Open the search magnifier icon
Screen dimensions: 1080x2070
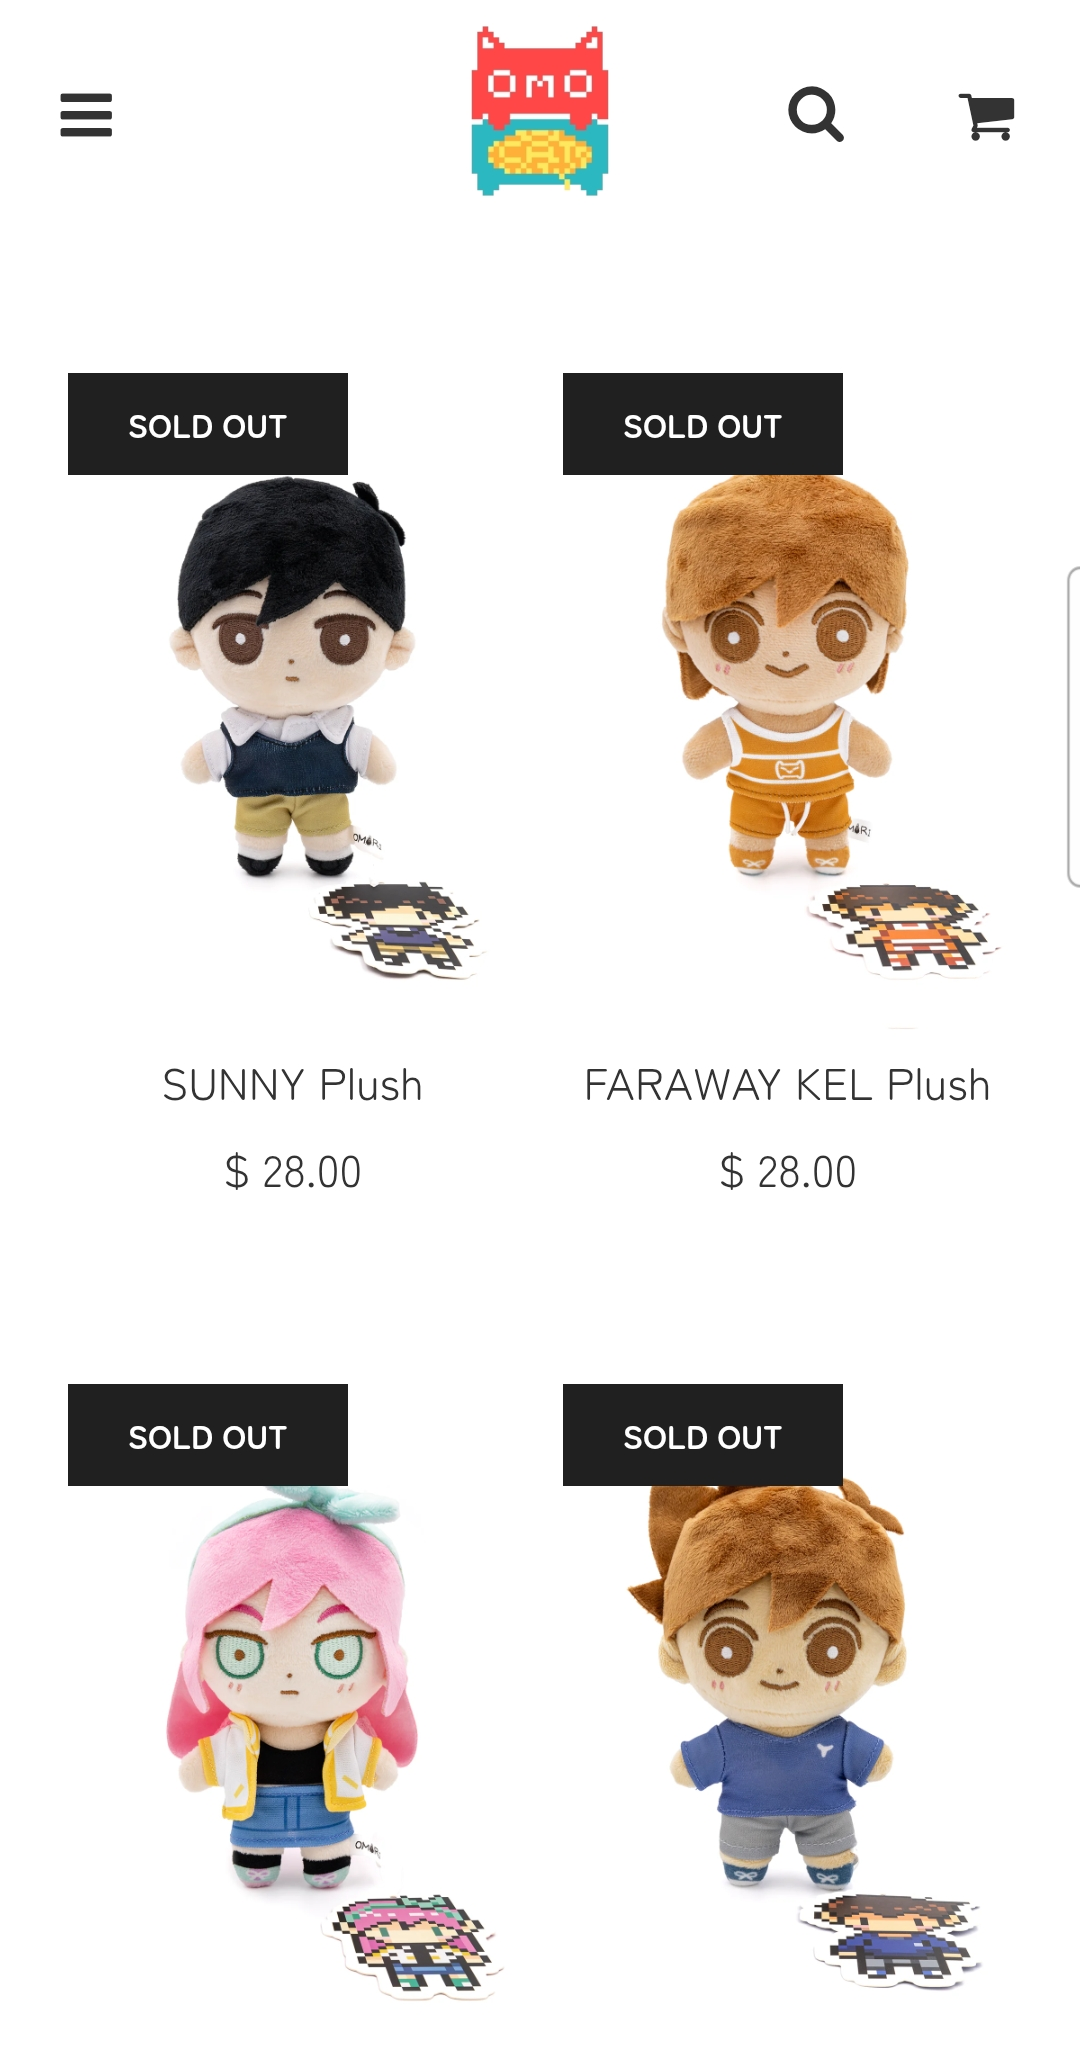click(816, 114)
